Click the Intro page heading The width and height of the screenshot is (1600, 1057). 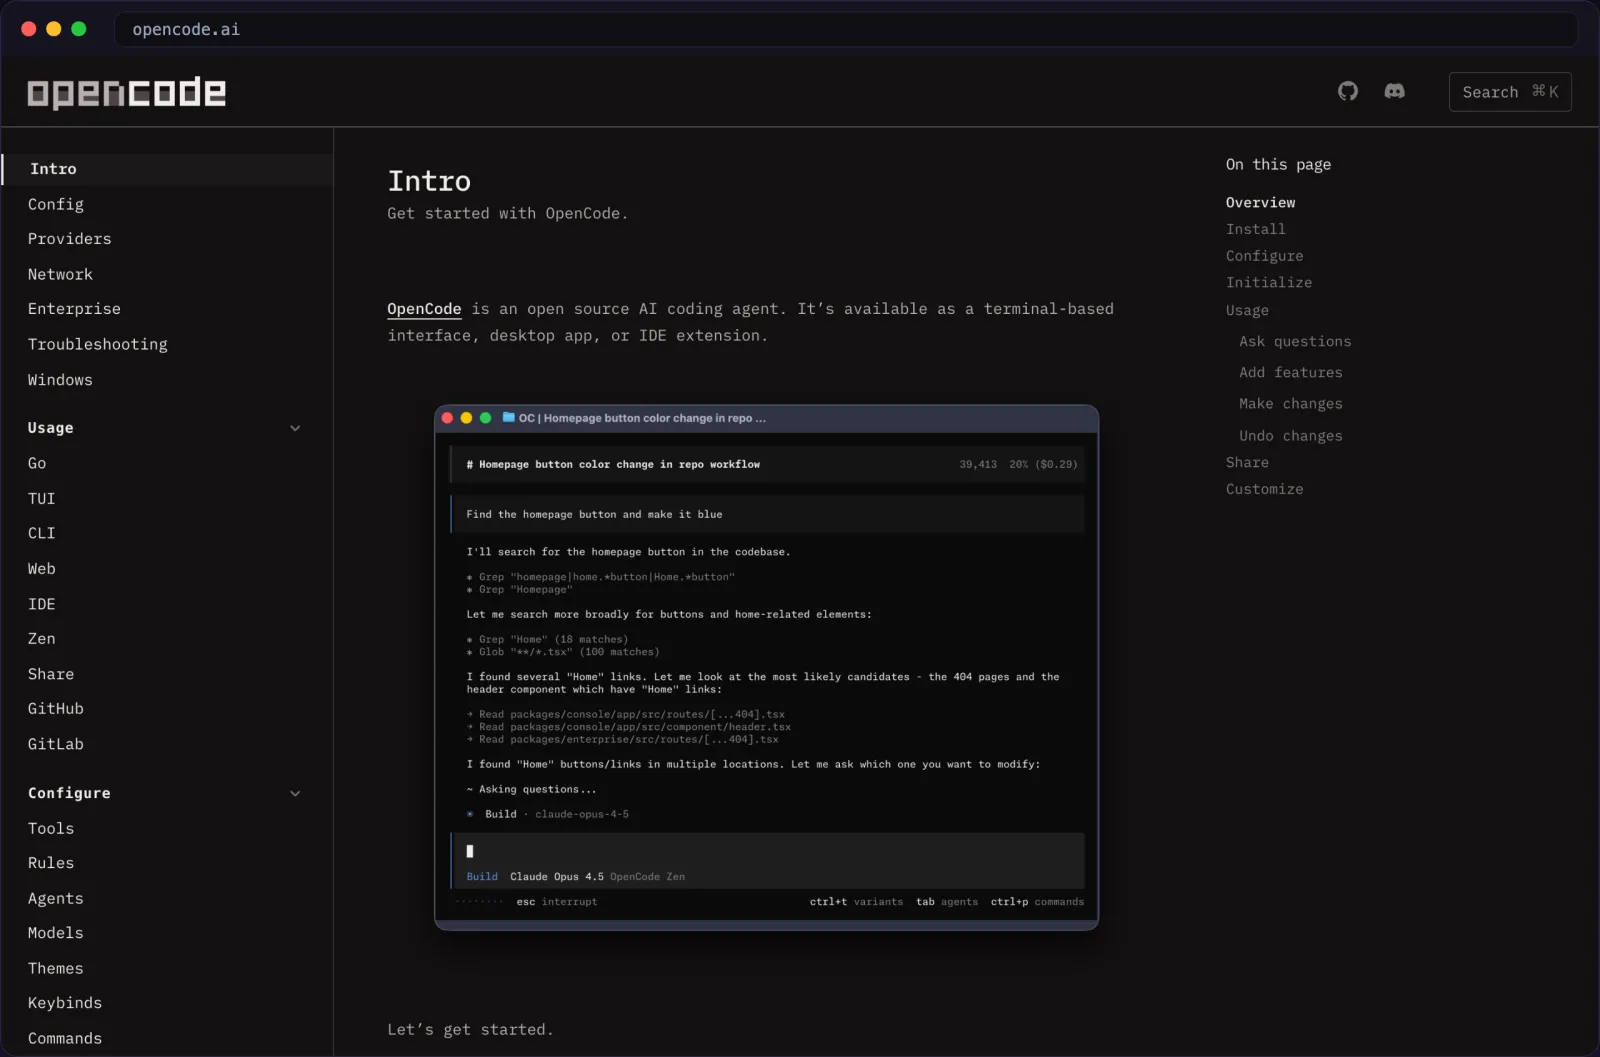tap(429, 181)
